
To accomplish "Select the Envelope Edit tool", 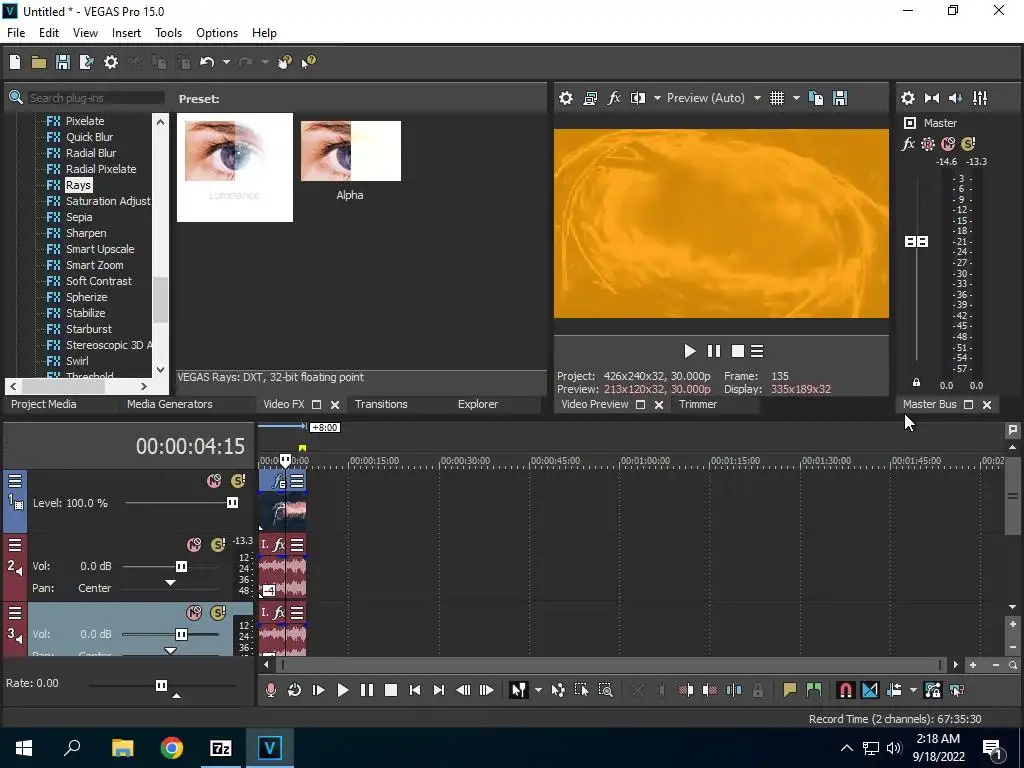I will pos(558,690).
